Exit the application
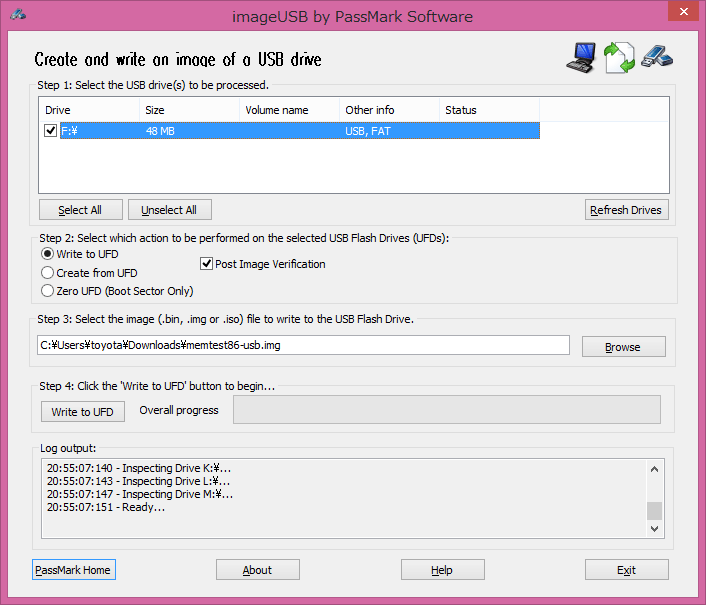The width and height of the screenshot is (706, 605). click(x=627, y=569)
